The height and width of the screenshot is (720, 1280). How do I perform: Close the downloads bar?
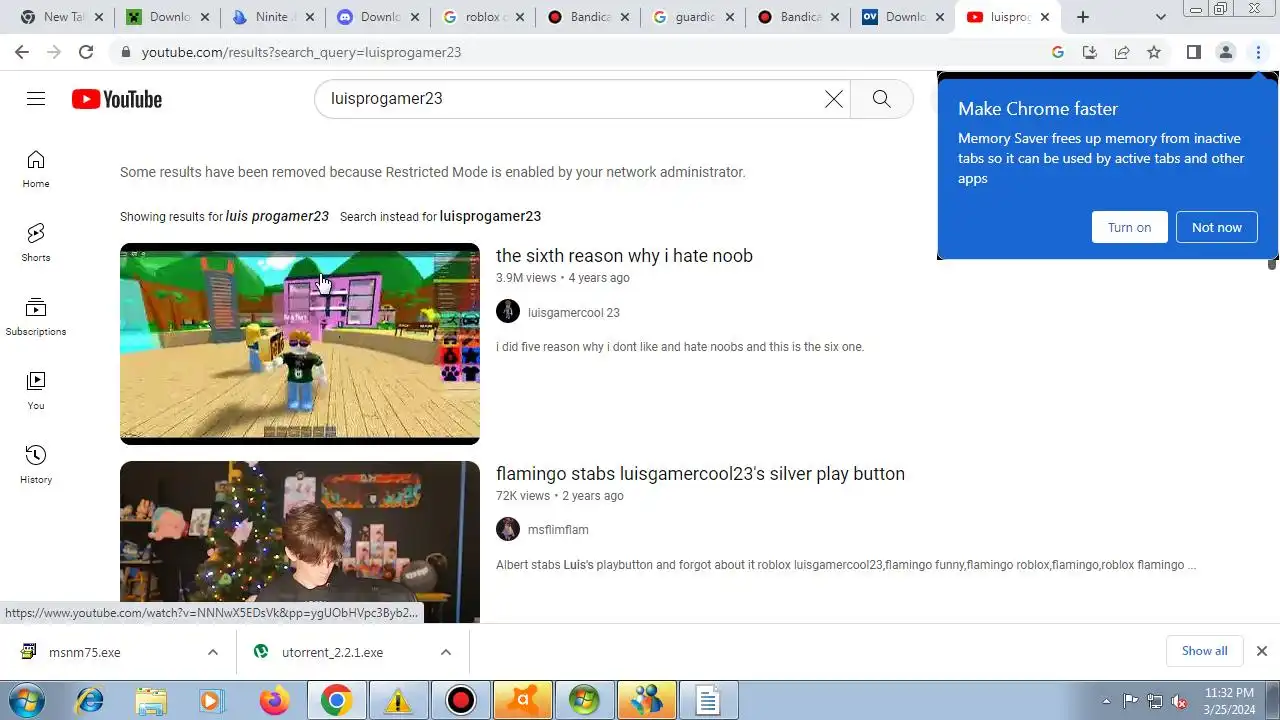tap(1261, 651)
